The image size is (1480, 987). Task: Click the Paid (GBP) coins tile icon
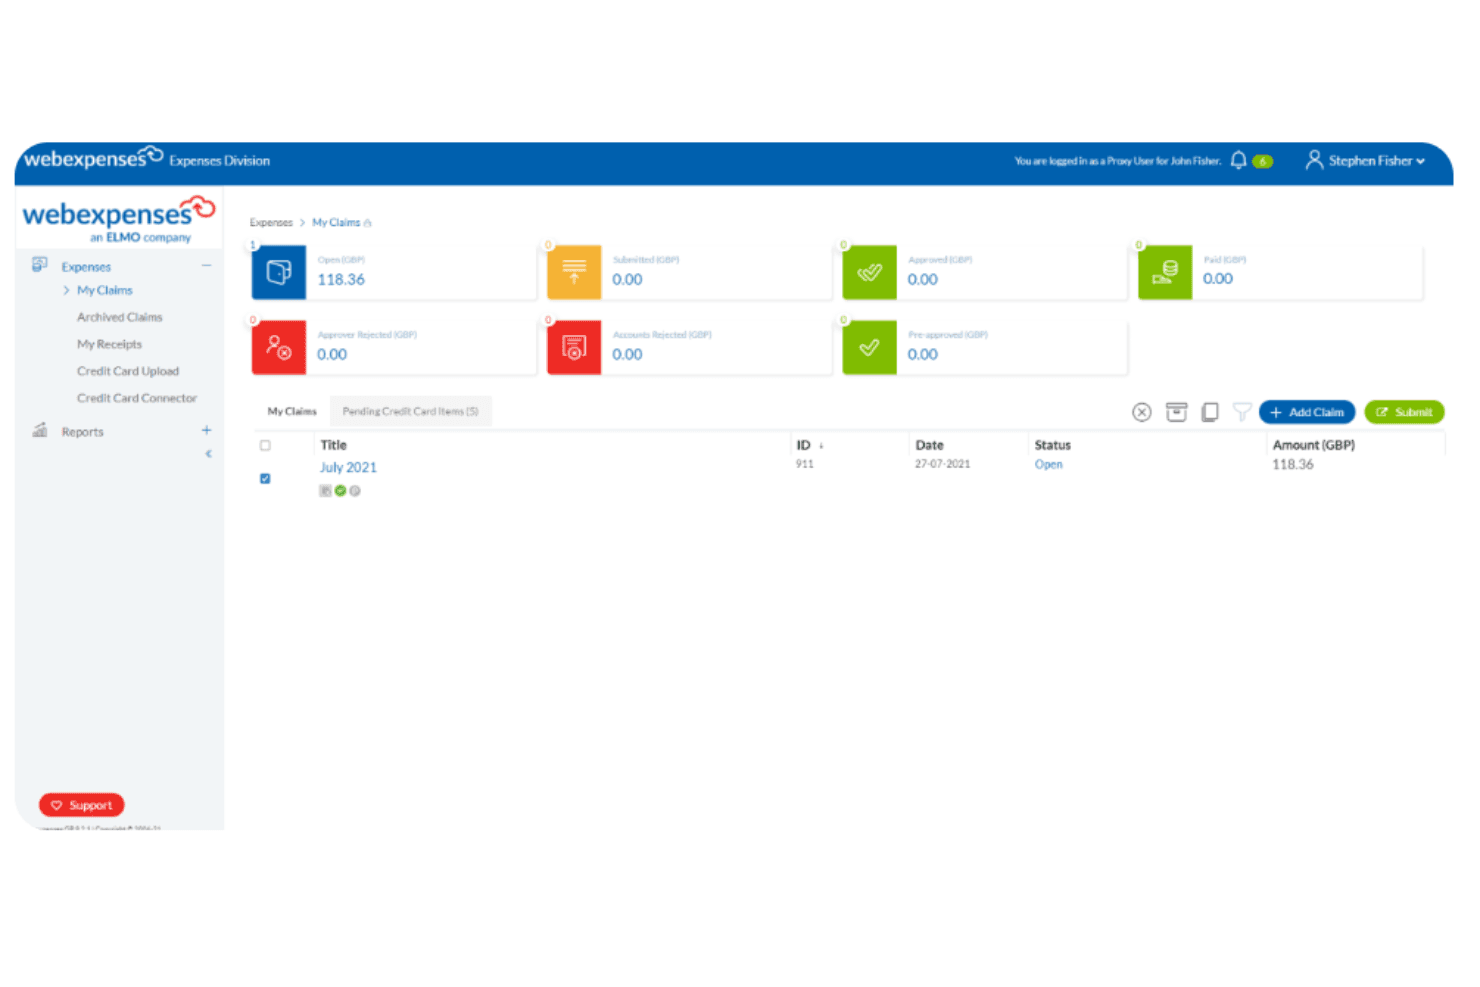click(1165, 272)
